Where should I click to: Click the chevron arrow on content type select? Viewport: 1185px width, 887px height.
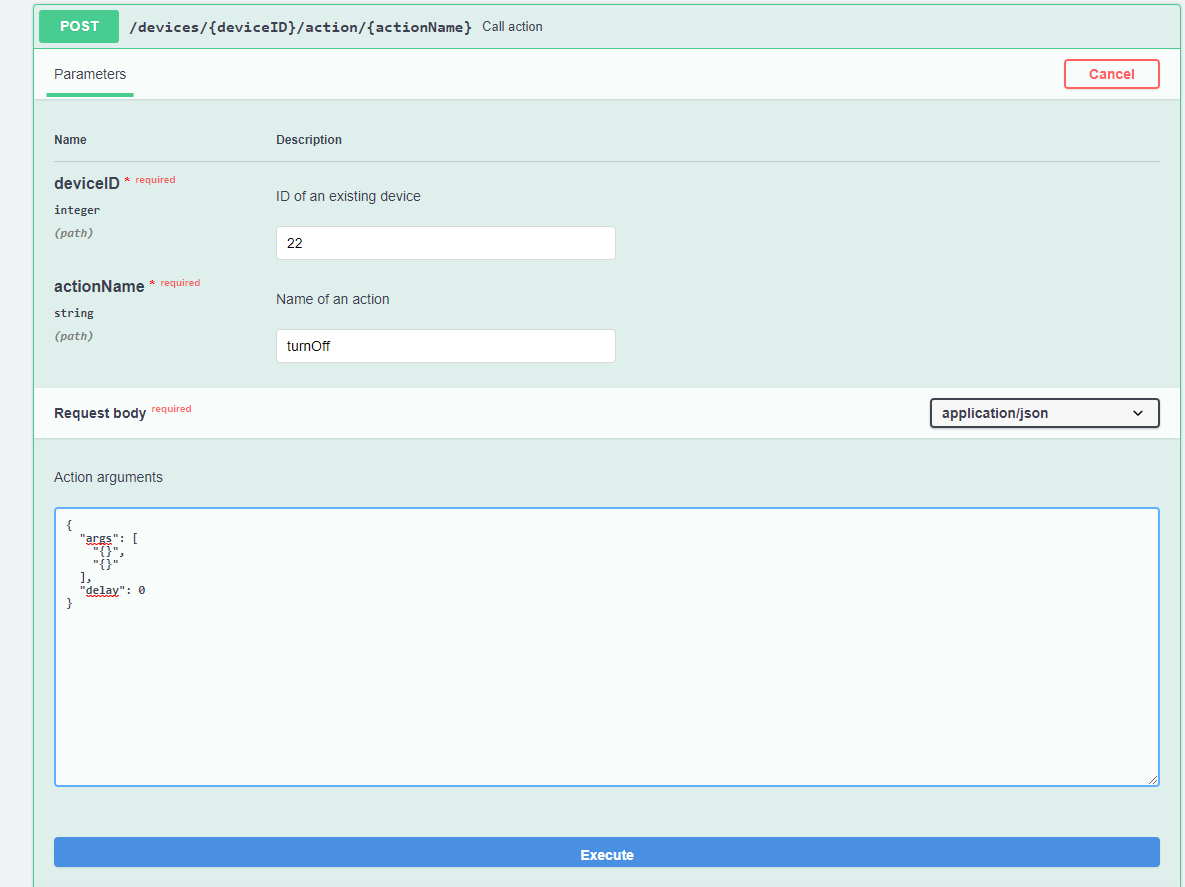1138,413
